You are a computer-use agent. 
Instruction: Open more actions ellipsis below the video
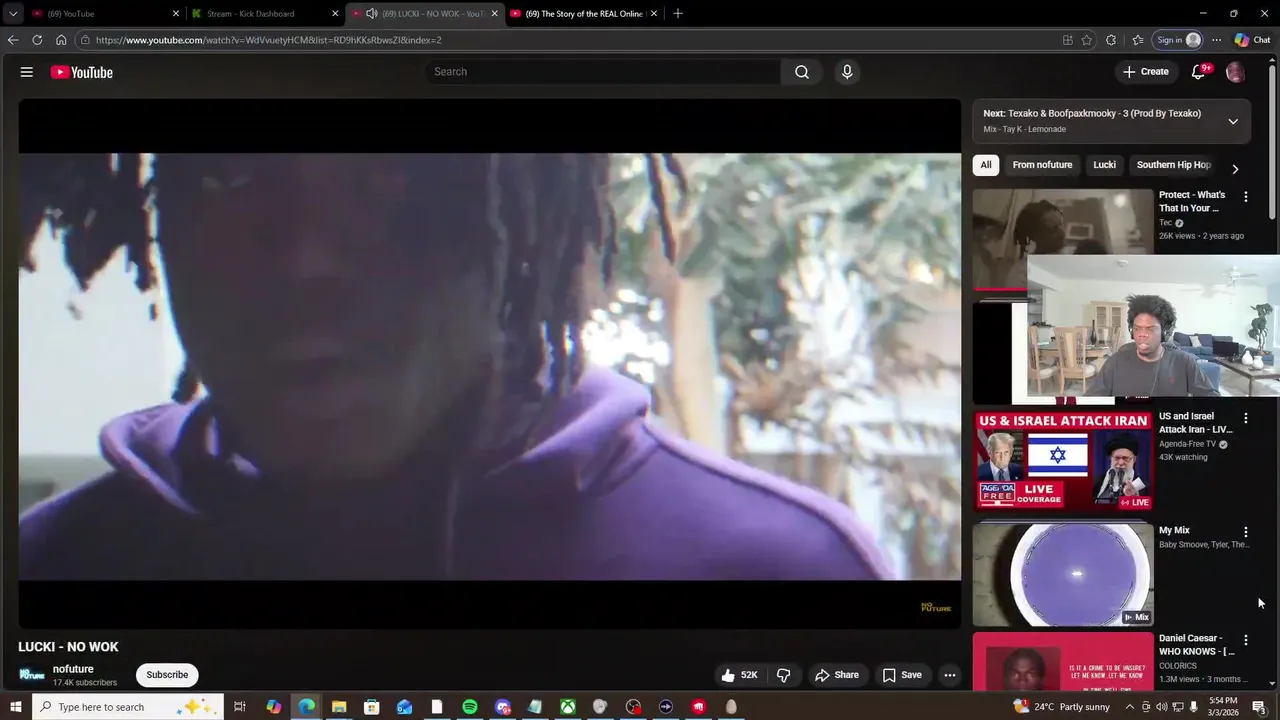tap(950, 675)
